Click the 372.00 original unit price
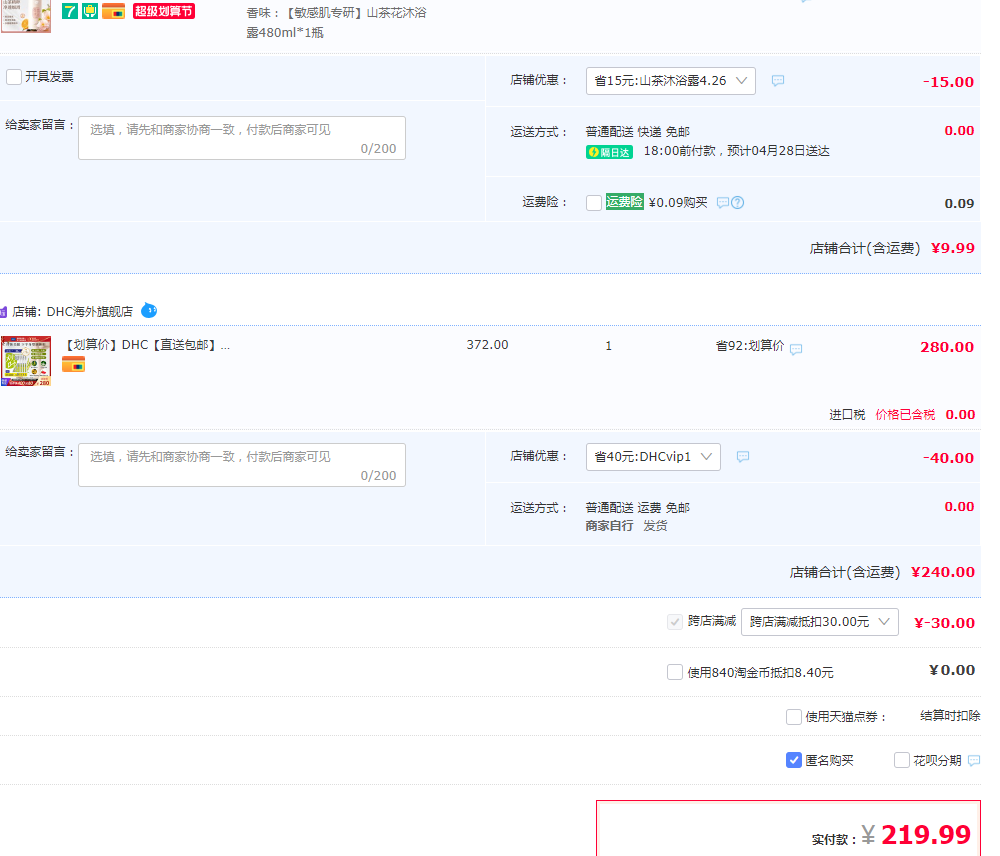Image resolution: width=1000 pixels, height=856 pixels. (x=487, y=345)
